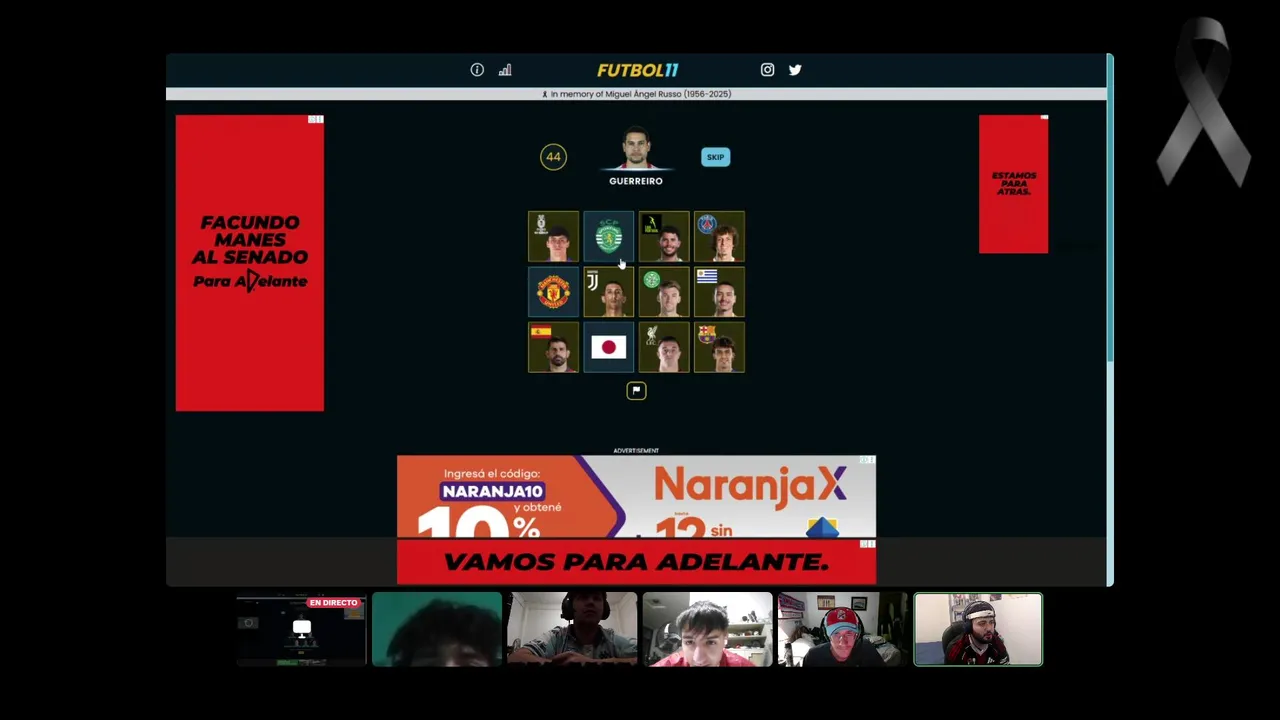This screenshot has height=720, width=1280.
Task: Select the first tile in top row
Action: pos(553,236)
